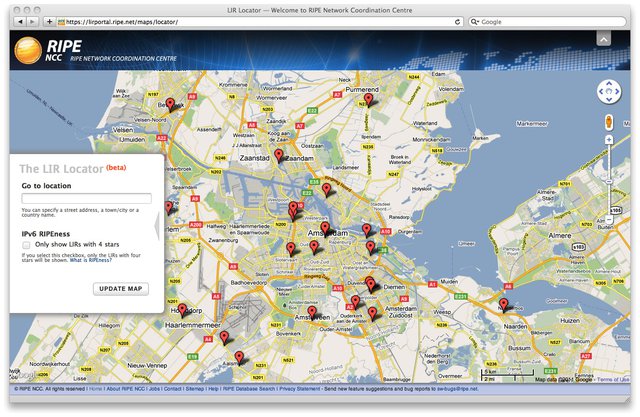
Task: Focus the Go to location field
Action: (x=87, y=198)
